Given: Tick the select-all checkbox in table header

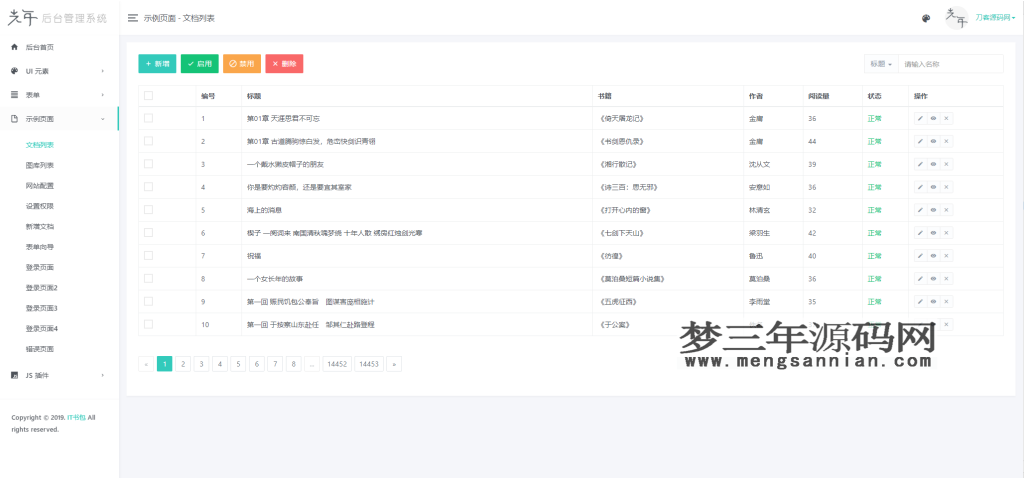Looking at the screenshot, I should coord(148,95).
